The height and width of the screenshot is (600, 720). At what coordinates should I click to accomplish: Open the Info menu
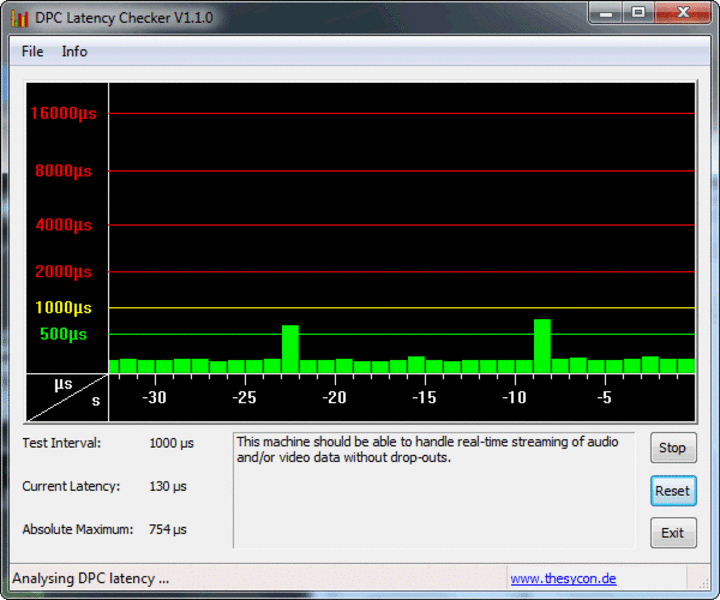coord(74,51)
